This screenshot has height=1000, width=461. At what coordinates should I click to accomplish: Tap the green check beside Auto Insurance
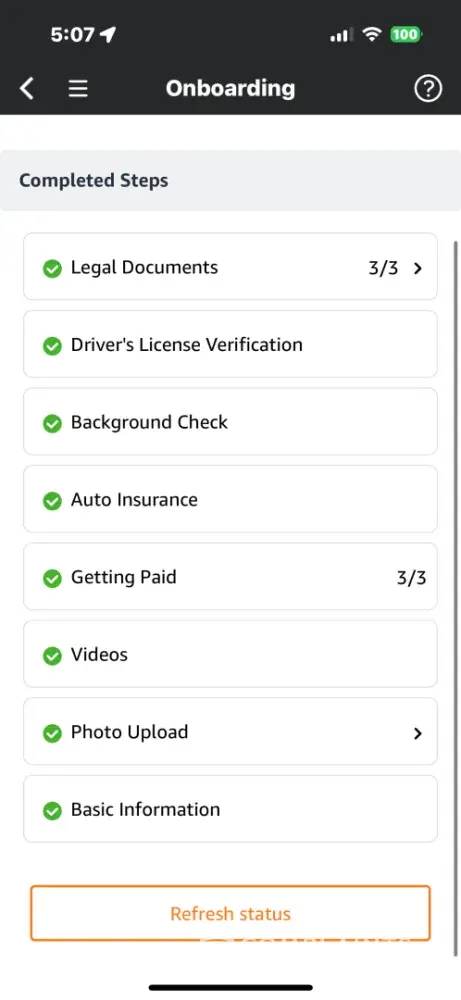point(52,501)
